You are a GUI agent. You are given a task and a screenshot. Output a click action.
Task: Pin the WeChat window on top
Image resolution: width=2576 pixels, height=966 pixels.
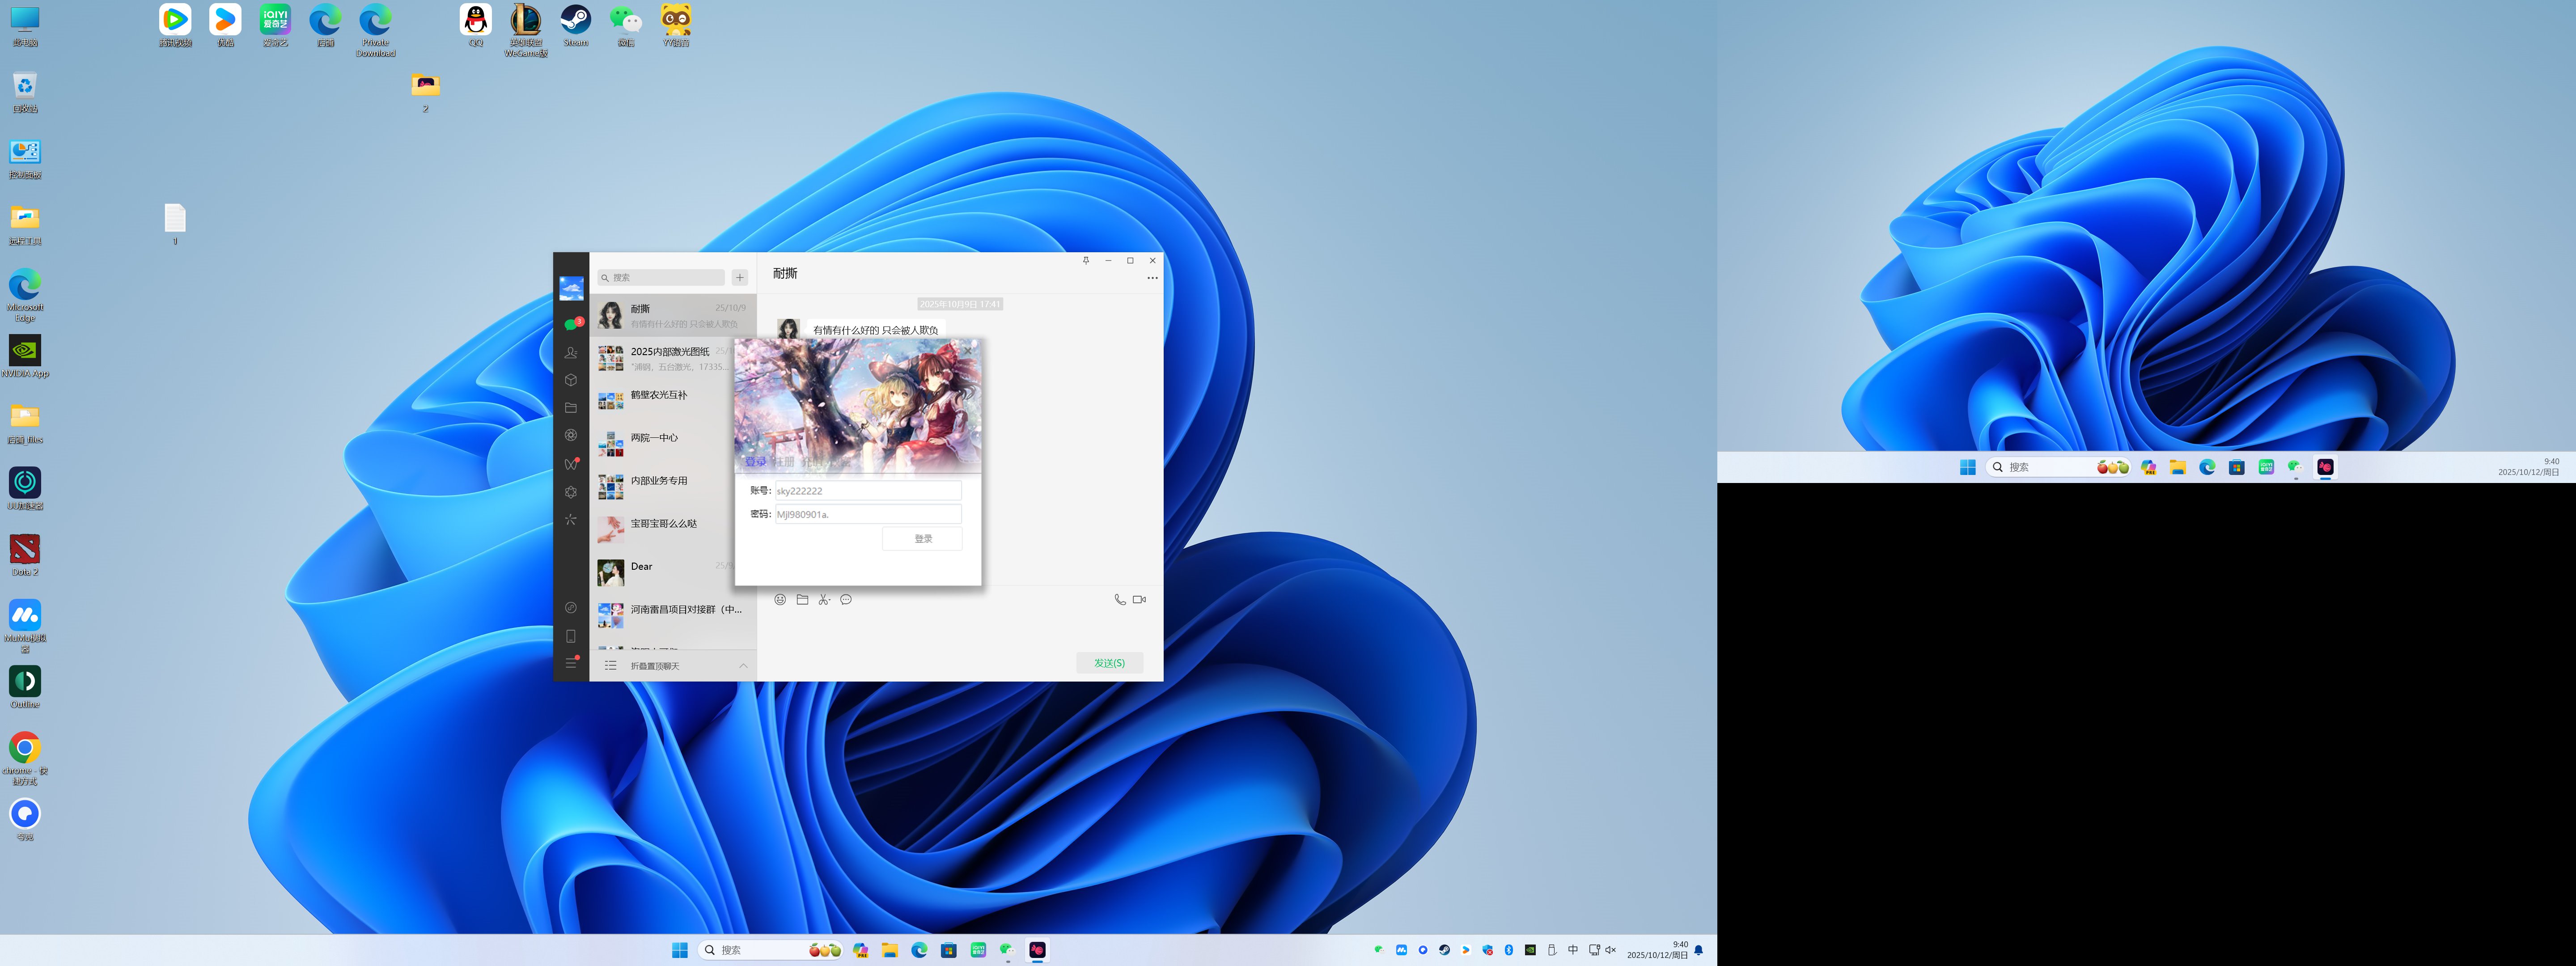1086,261
